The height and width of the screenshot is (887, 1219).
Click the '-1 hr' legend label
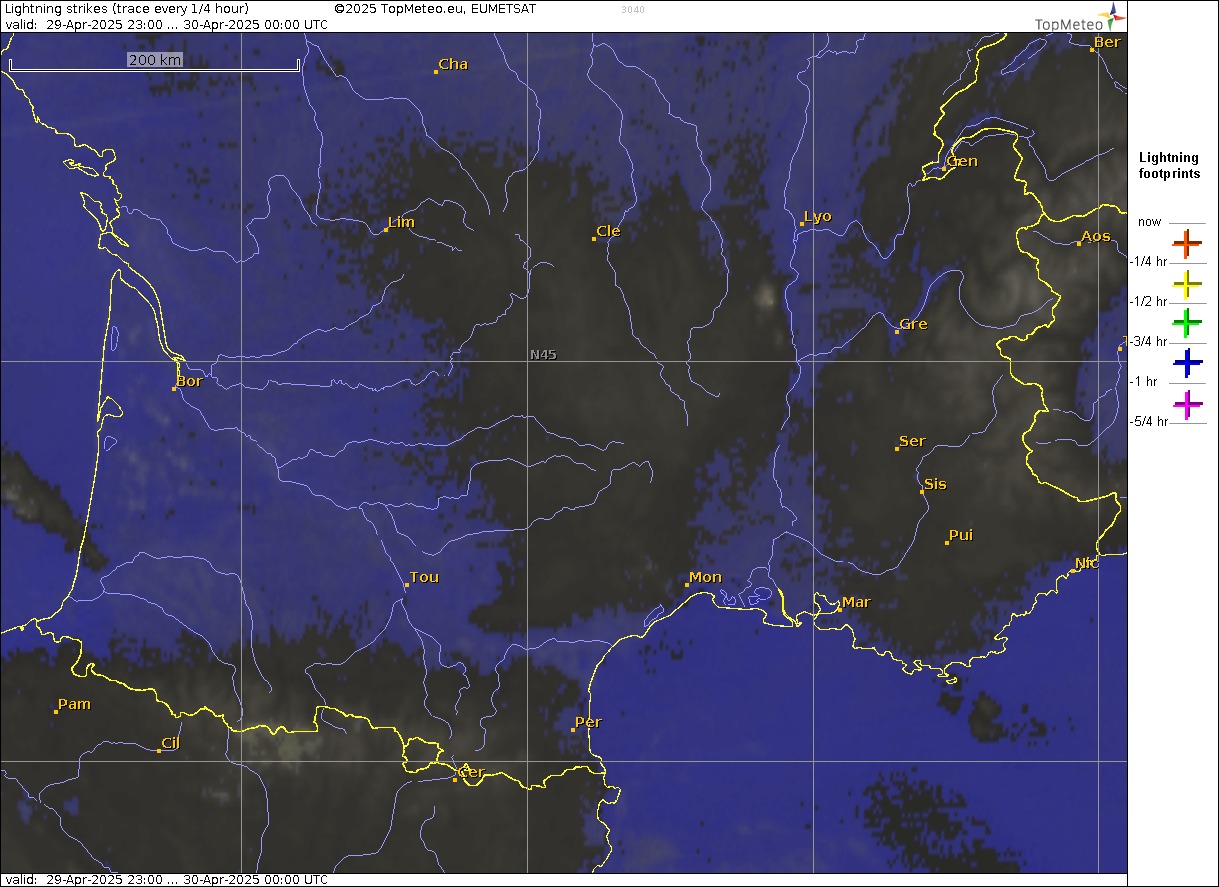click(x=1144, y=382)
